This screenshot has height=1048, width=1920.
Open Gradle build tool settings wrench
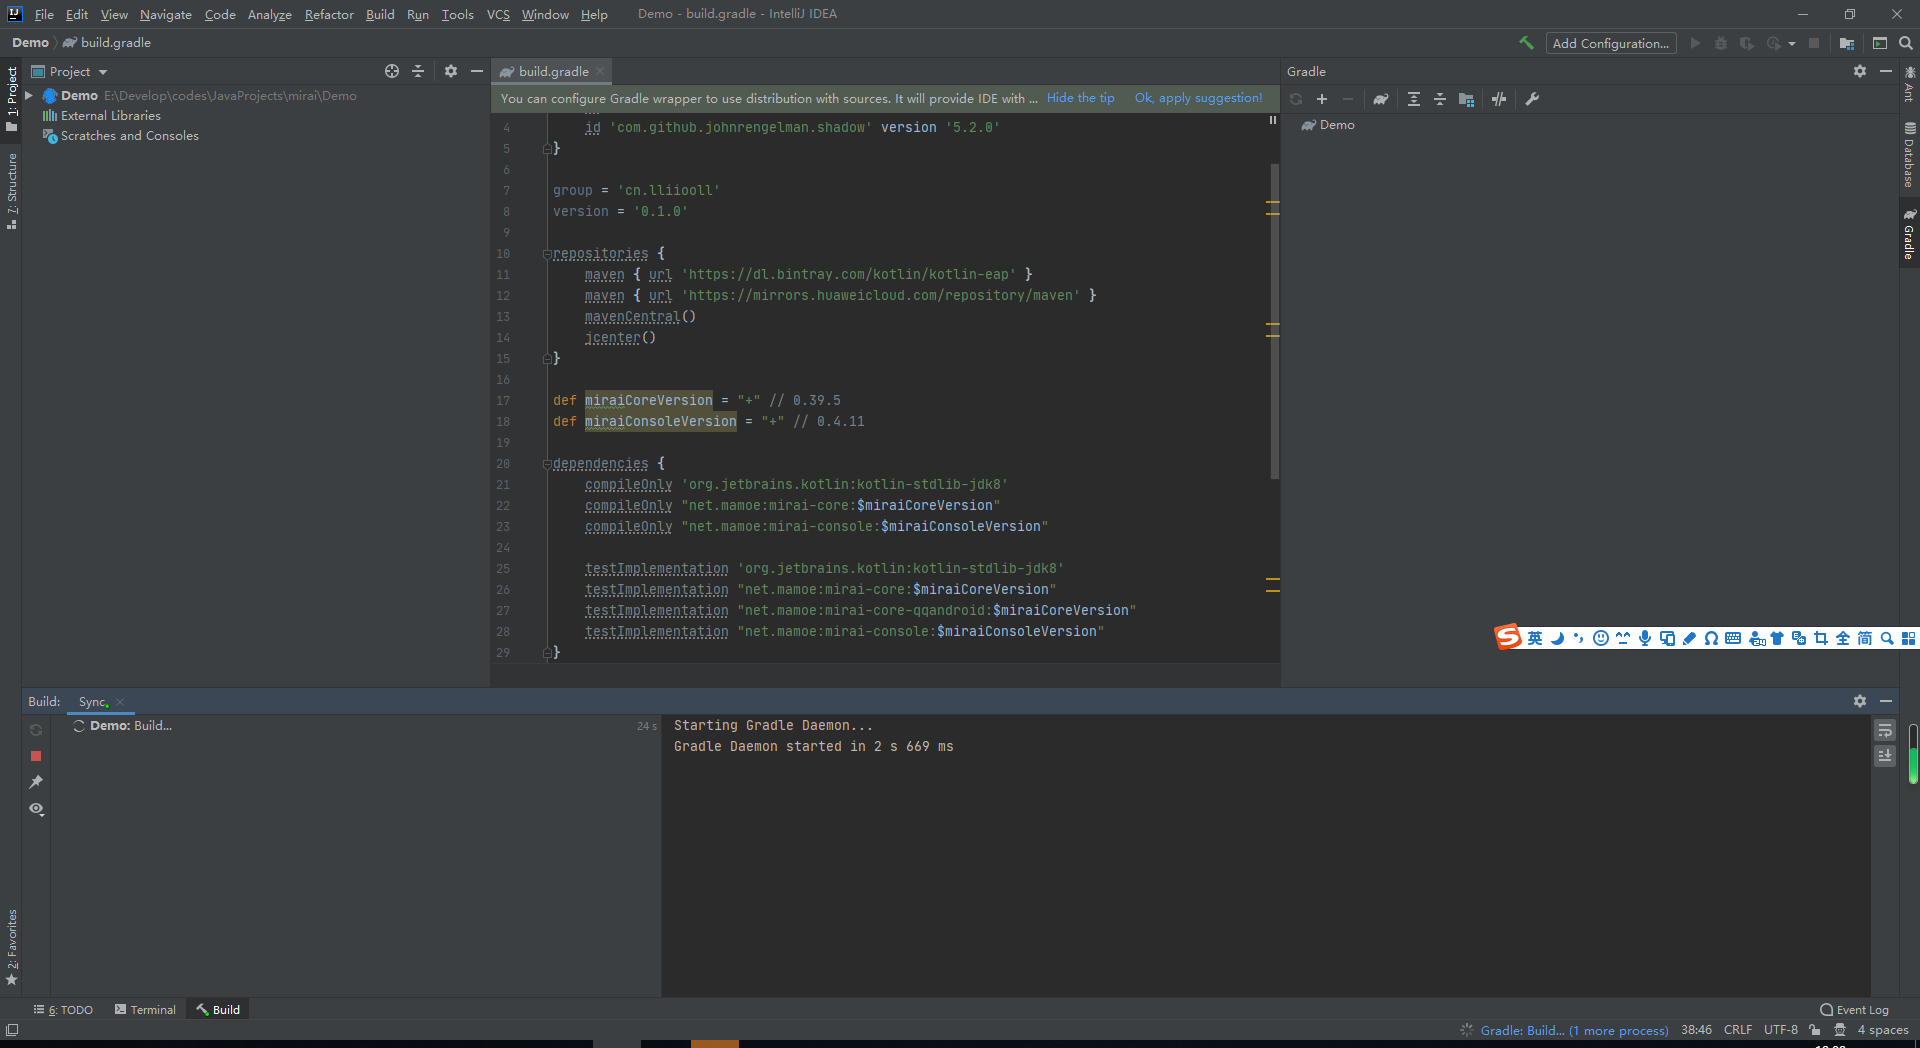1532,99
